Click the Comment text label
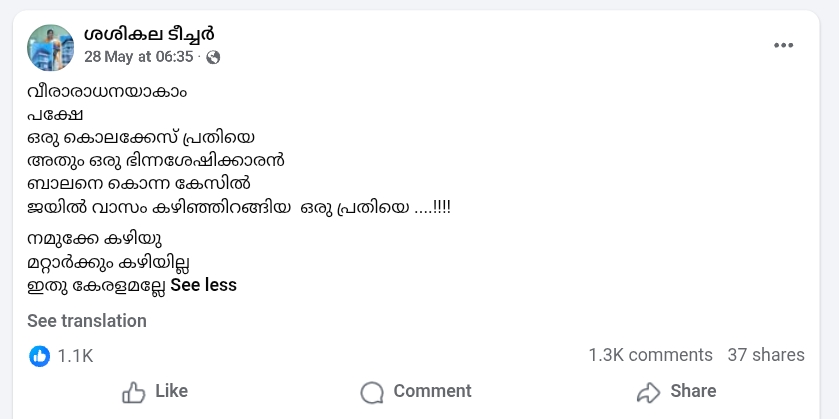 [432, 391]
